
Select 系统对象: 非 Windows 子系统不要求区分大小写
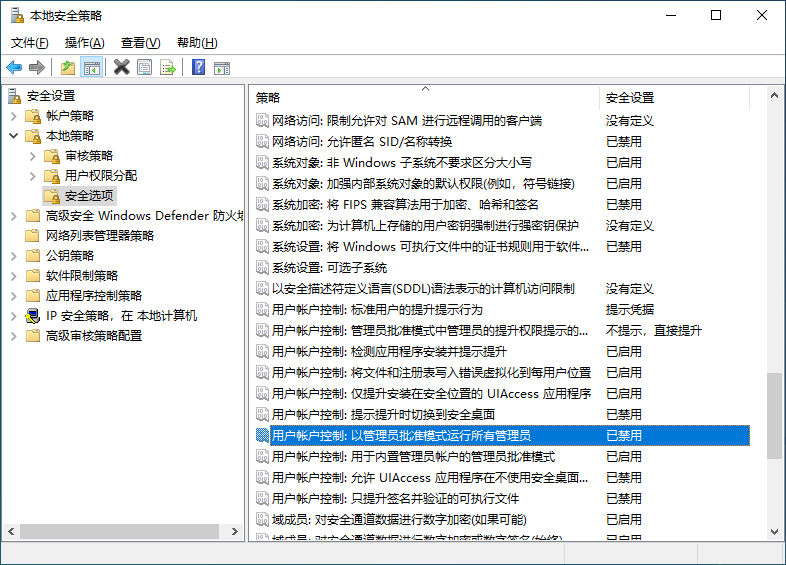tap(503, 162)
